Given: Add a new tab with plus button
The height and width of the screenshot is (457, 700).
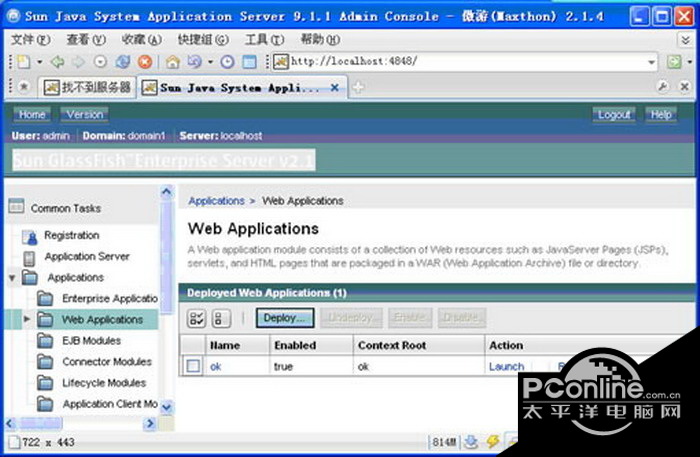Looking at the screenshot, I should click(x=358, y=87).
